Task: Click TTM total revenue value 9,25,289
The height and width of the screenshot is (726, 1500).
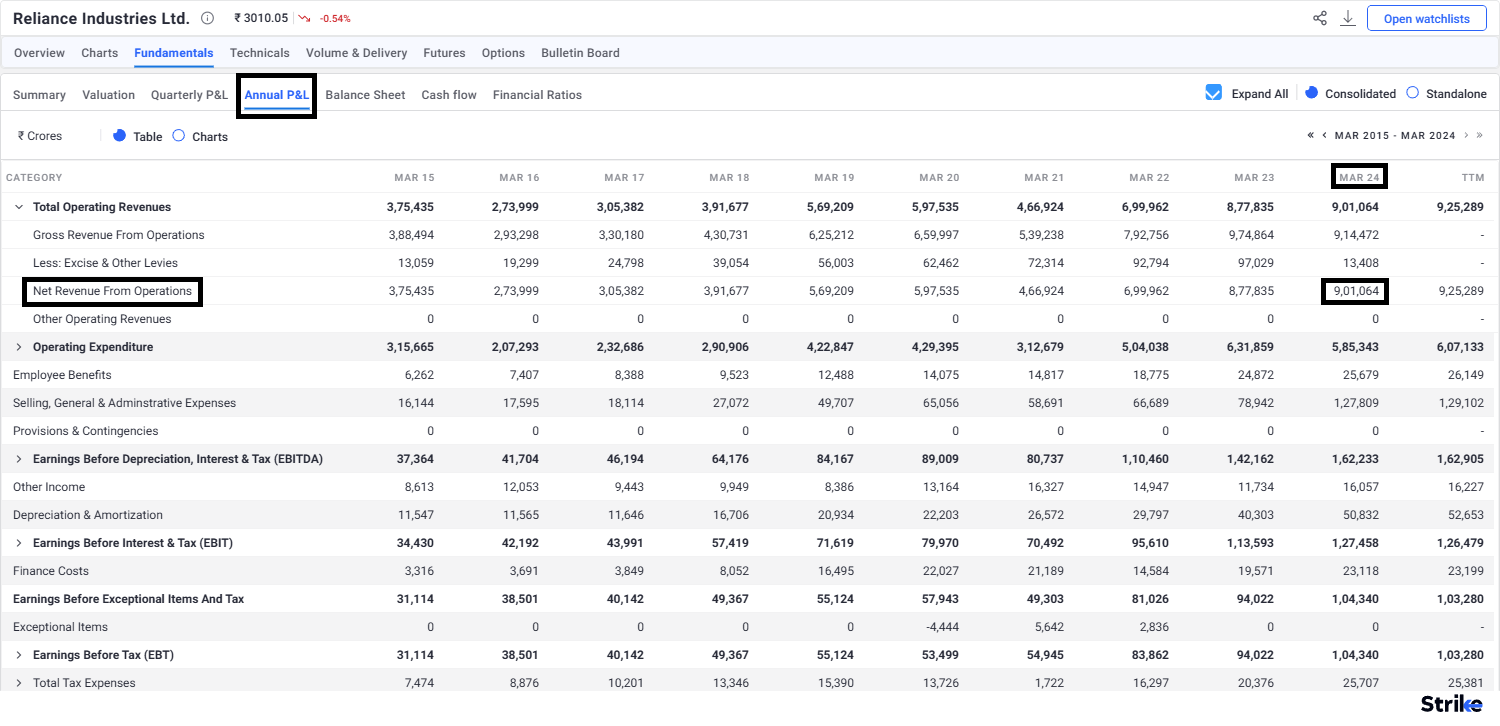Action: pos(1460,207)
